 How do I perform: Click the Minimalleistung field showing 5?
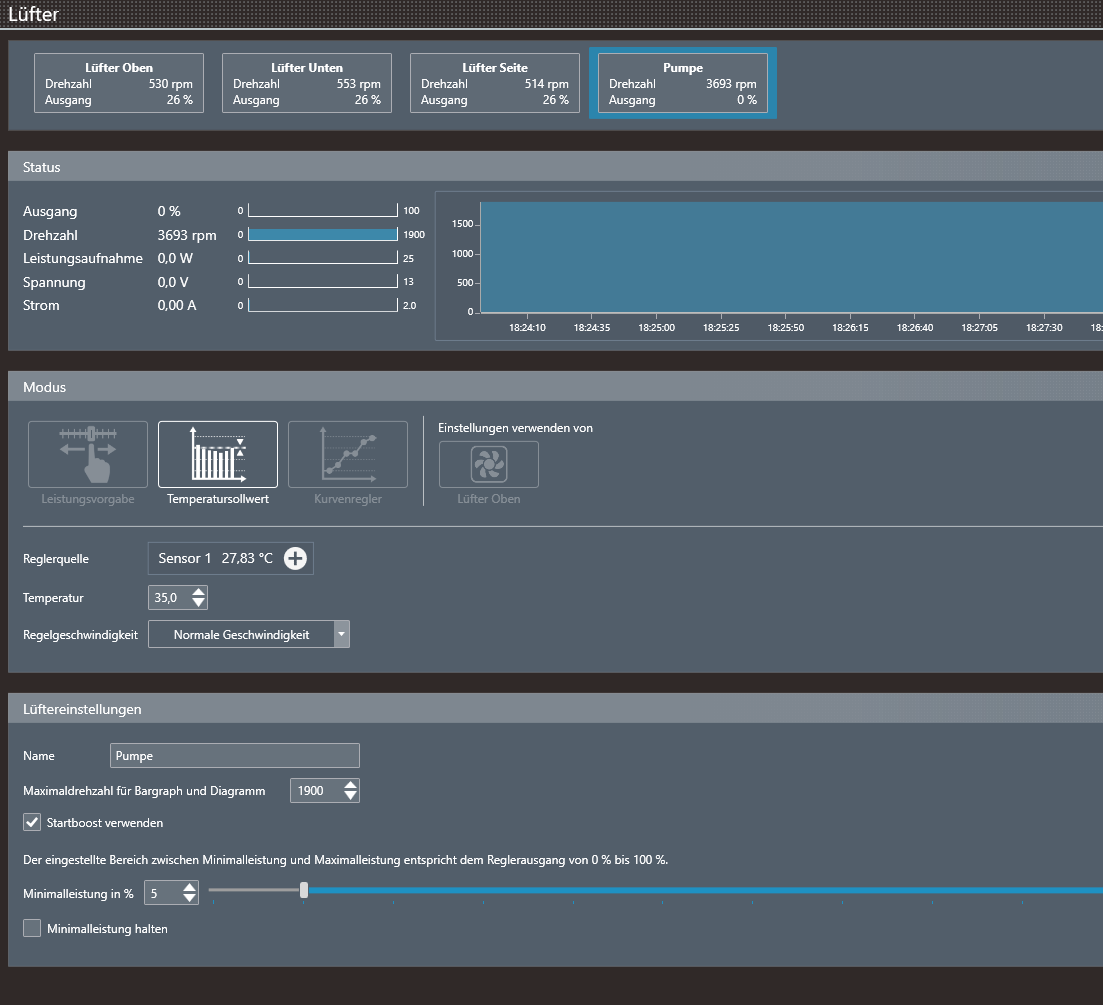(x=162, y=893)
